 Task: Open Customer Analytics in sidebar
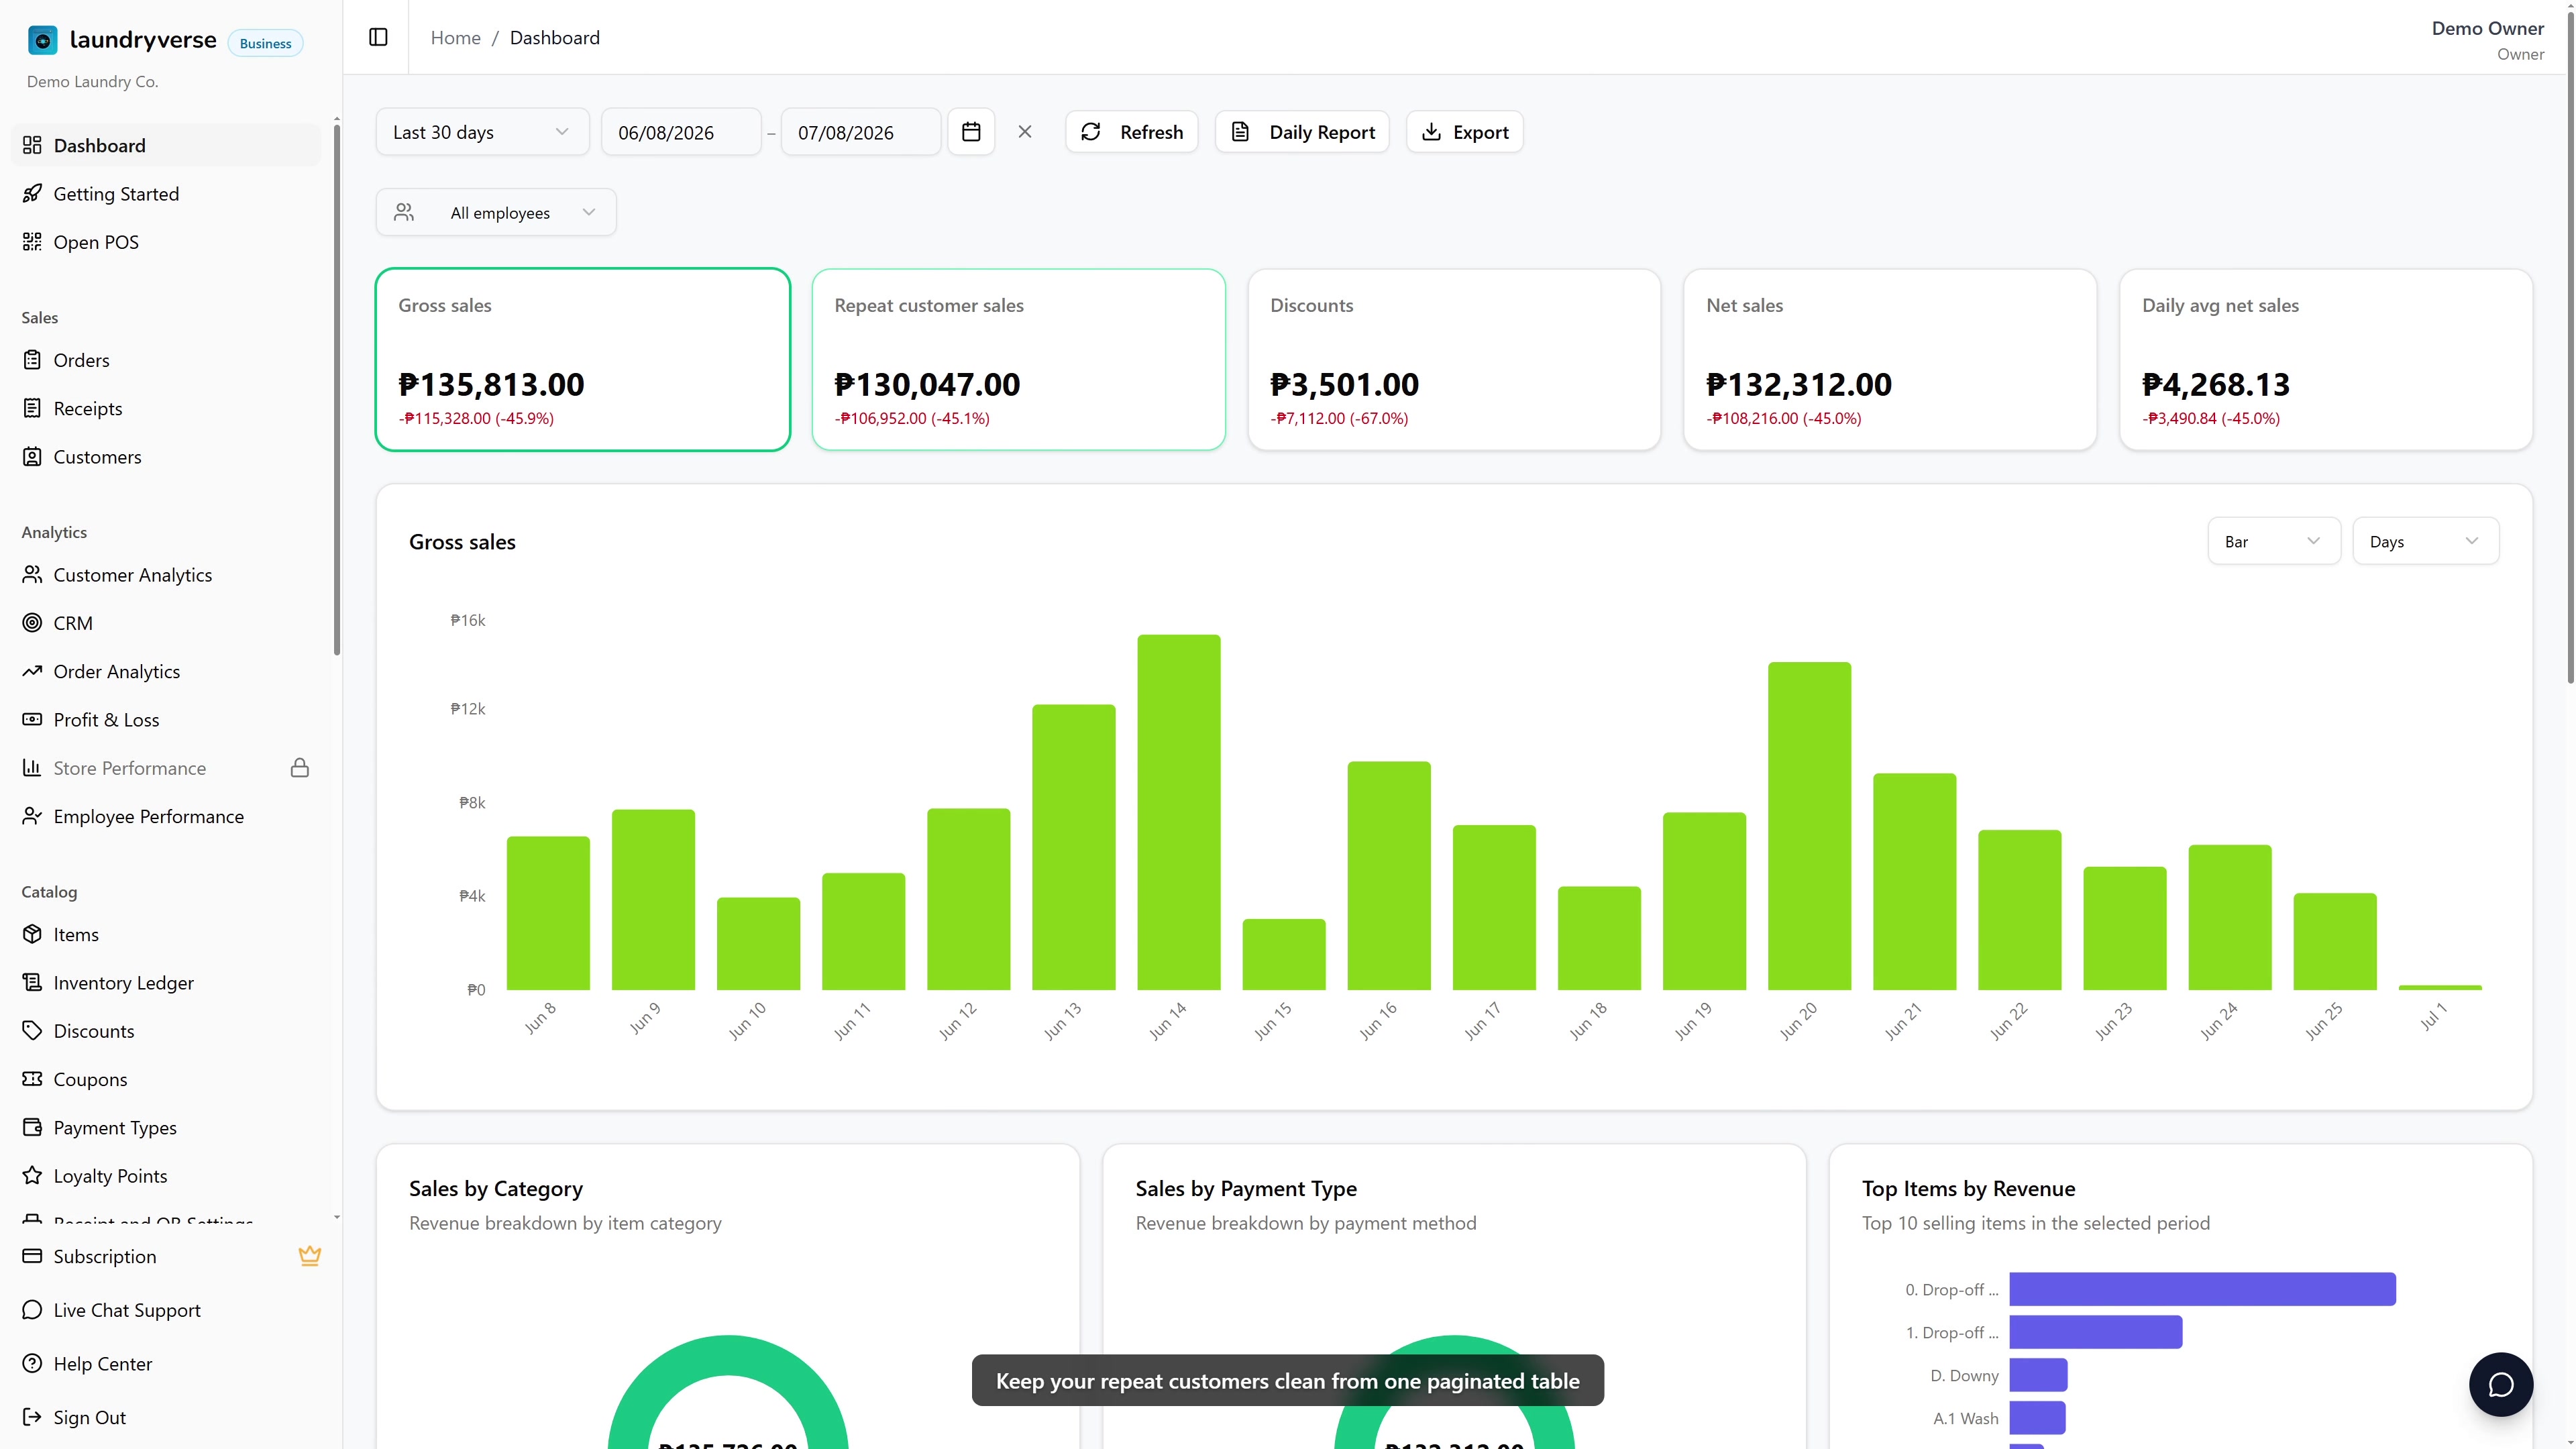[x=166, y=575]
